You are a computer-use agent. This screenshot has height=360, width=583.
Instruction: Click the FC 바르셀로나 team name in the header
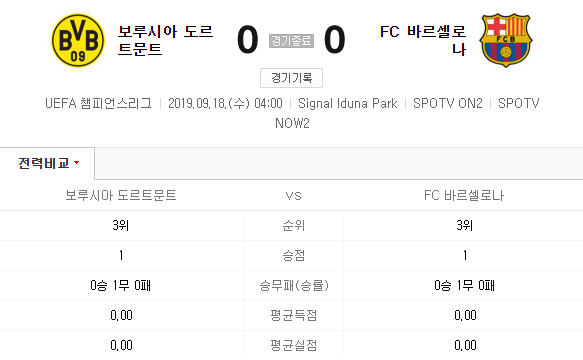(423, 40)
